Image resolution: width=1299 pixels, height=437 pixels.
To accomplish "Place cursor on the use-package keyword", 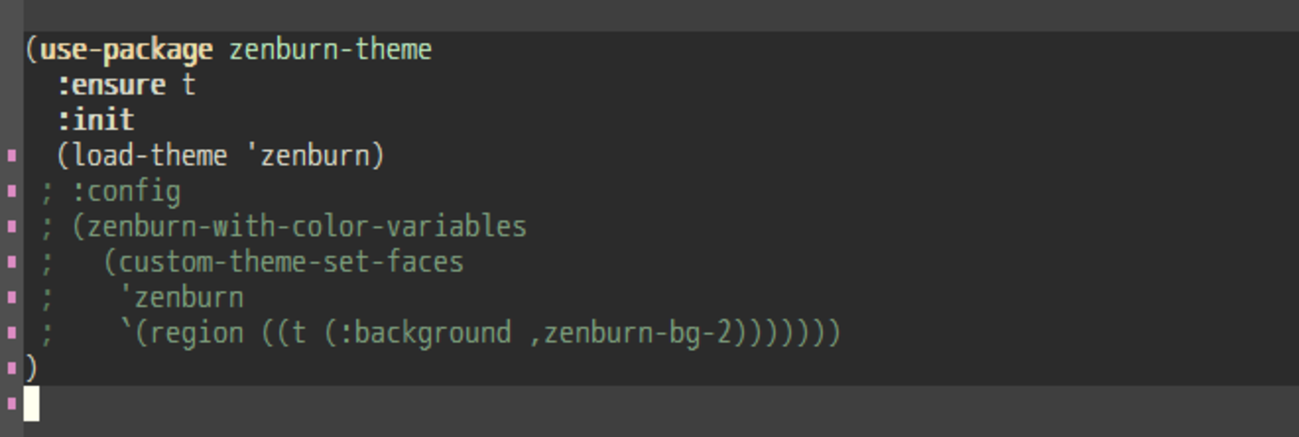I will click(126, 50).
